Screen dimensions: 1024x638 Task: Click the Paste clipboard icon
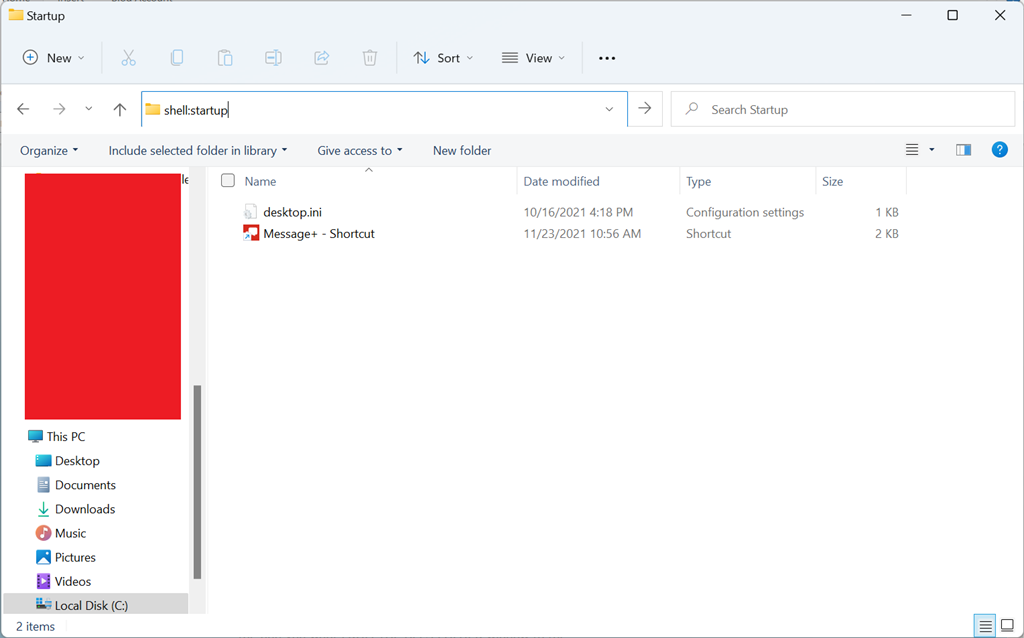pos(225,58)
